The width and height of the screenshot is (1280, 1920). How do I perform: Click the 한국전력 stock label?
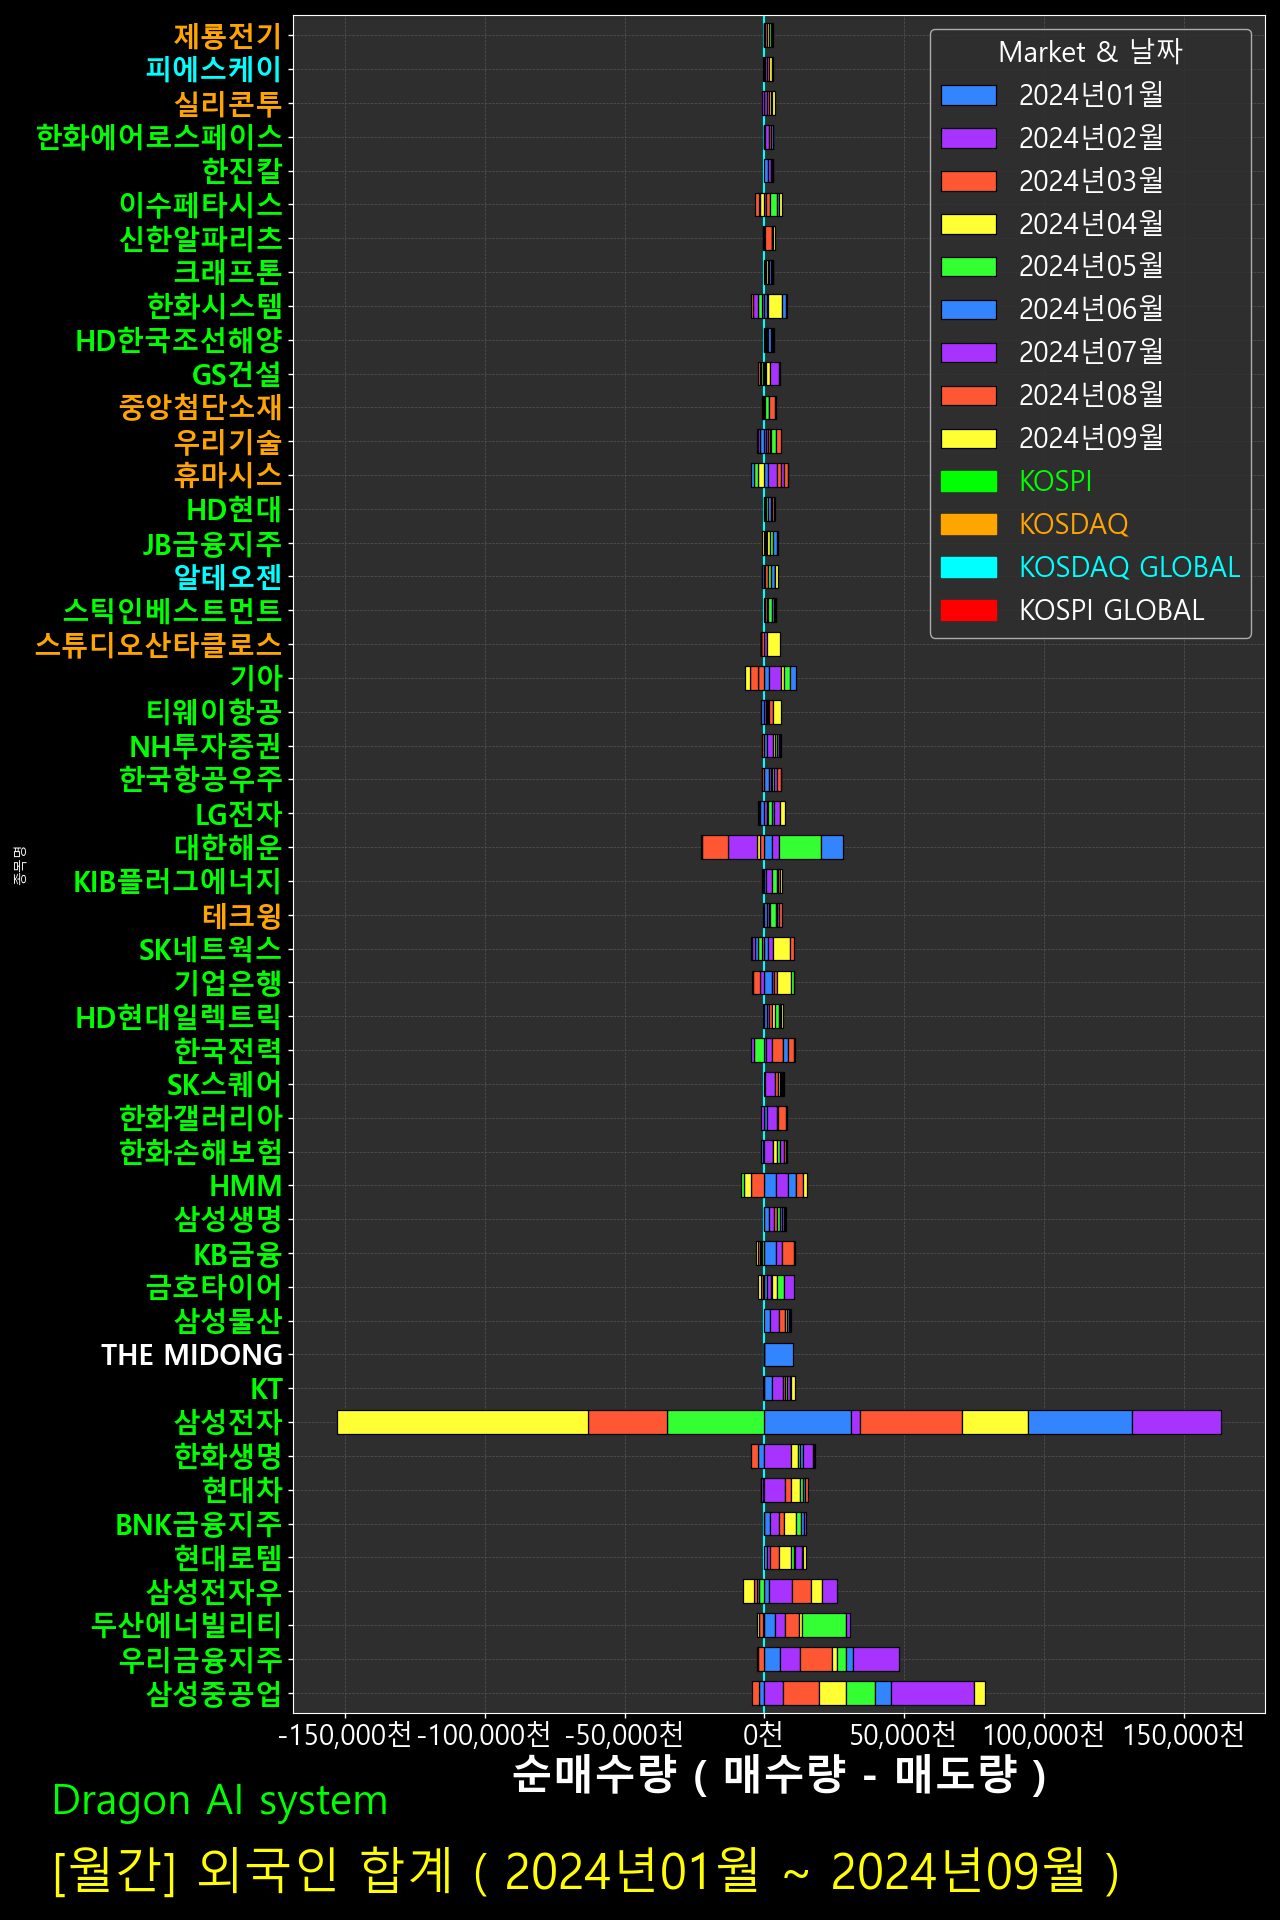[228, 1051]
